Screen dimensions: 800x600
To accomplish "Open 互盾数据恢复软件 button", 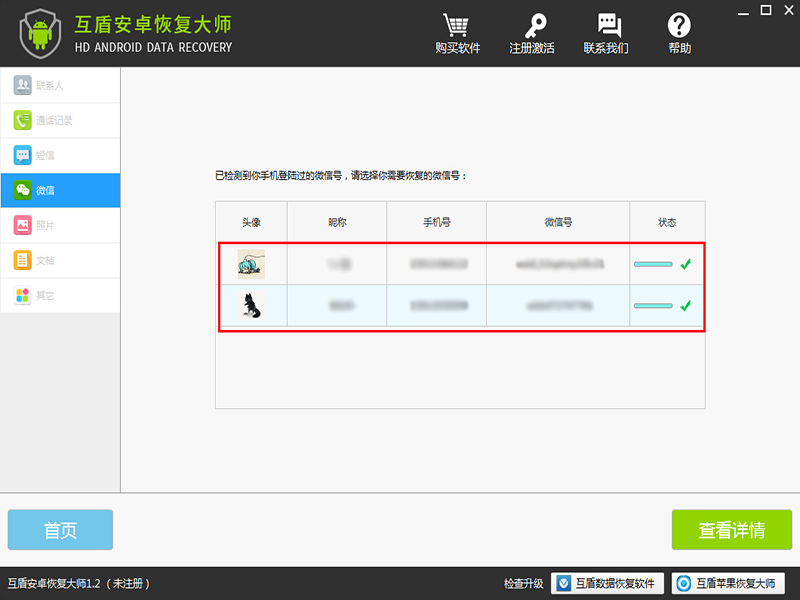I will click(607, 583).
